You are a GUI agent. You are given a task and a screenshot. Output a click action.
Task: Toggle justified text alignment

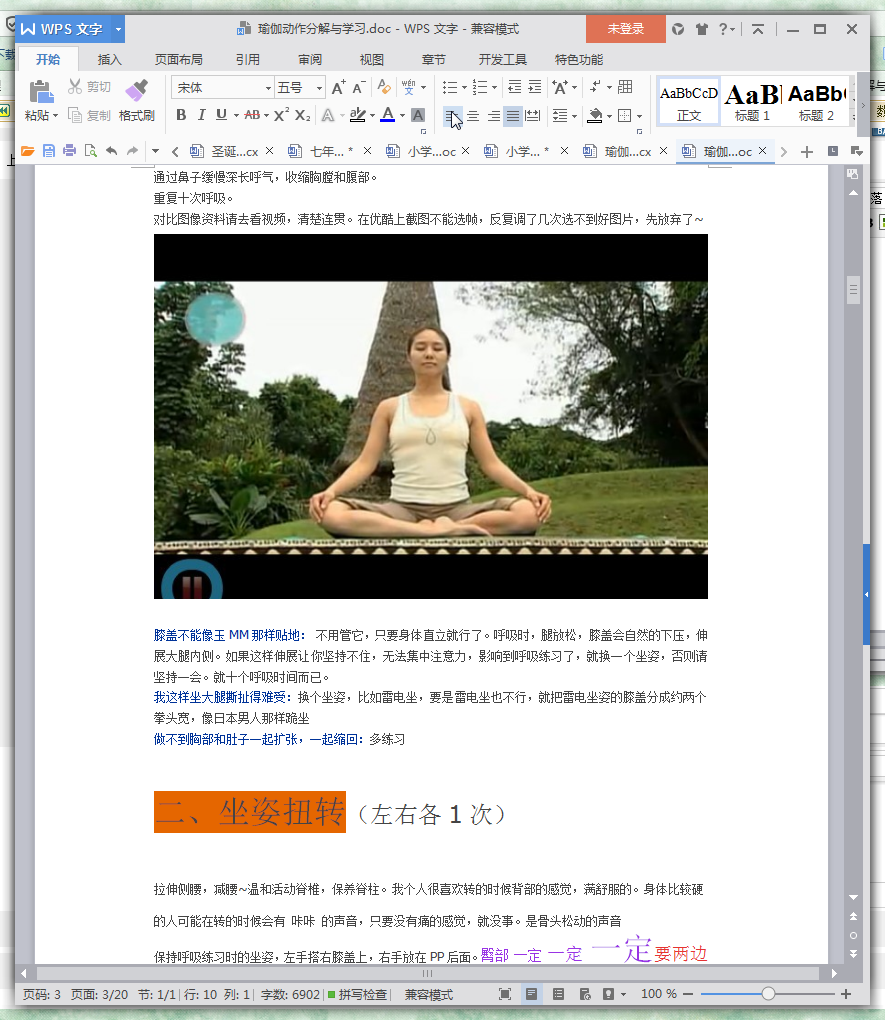click(513, 116)
